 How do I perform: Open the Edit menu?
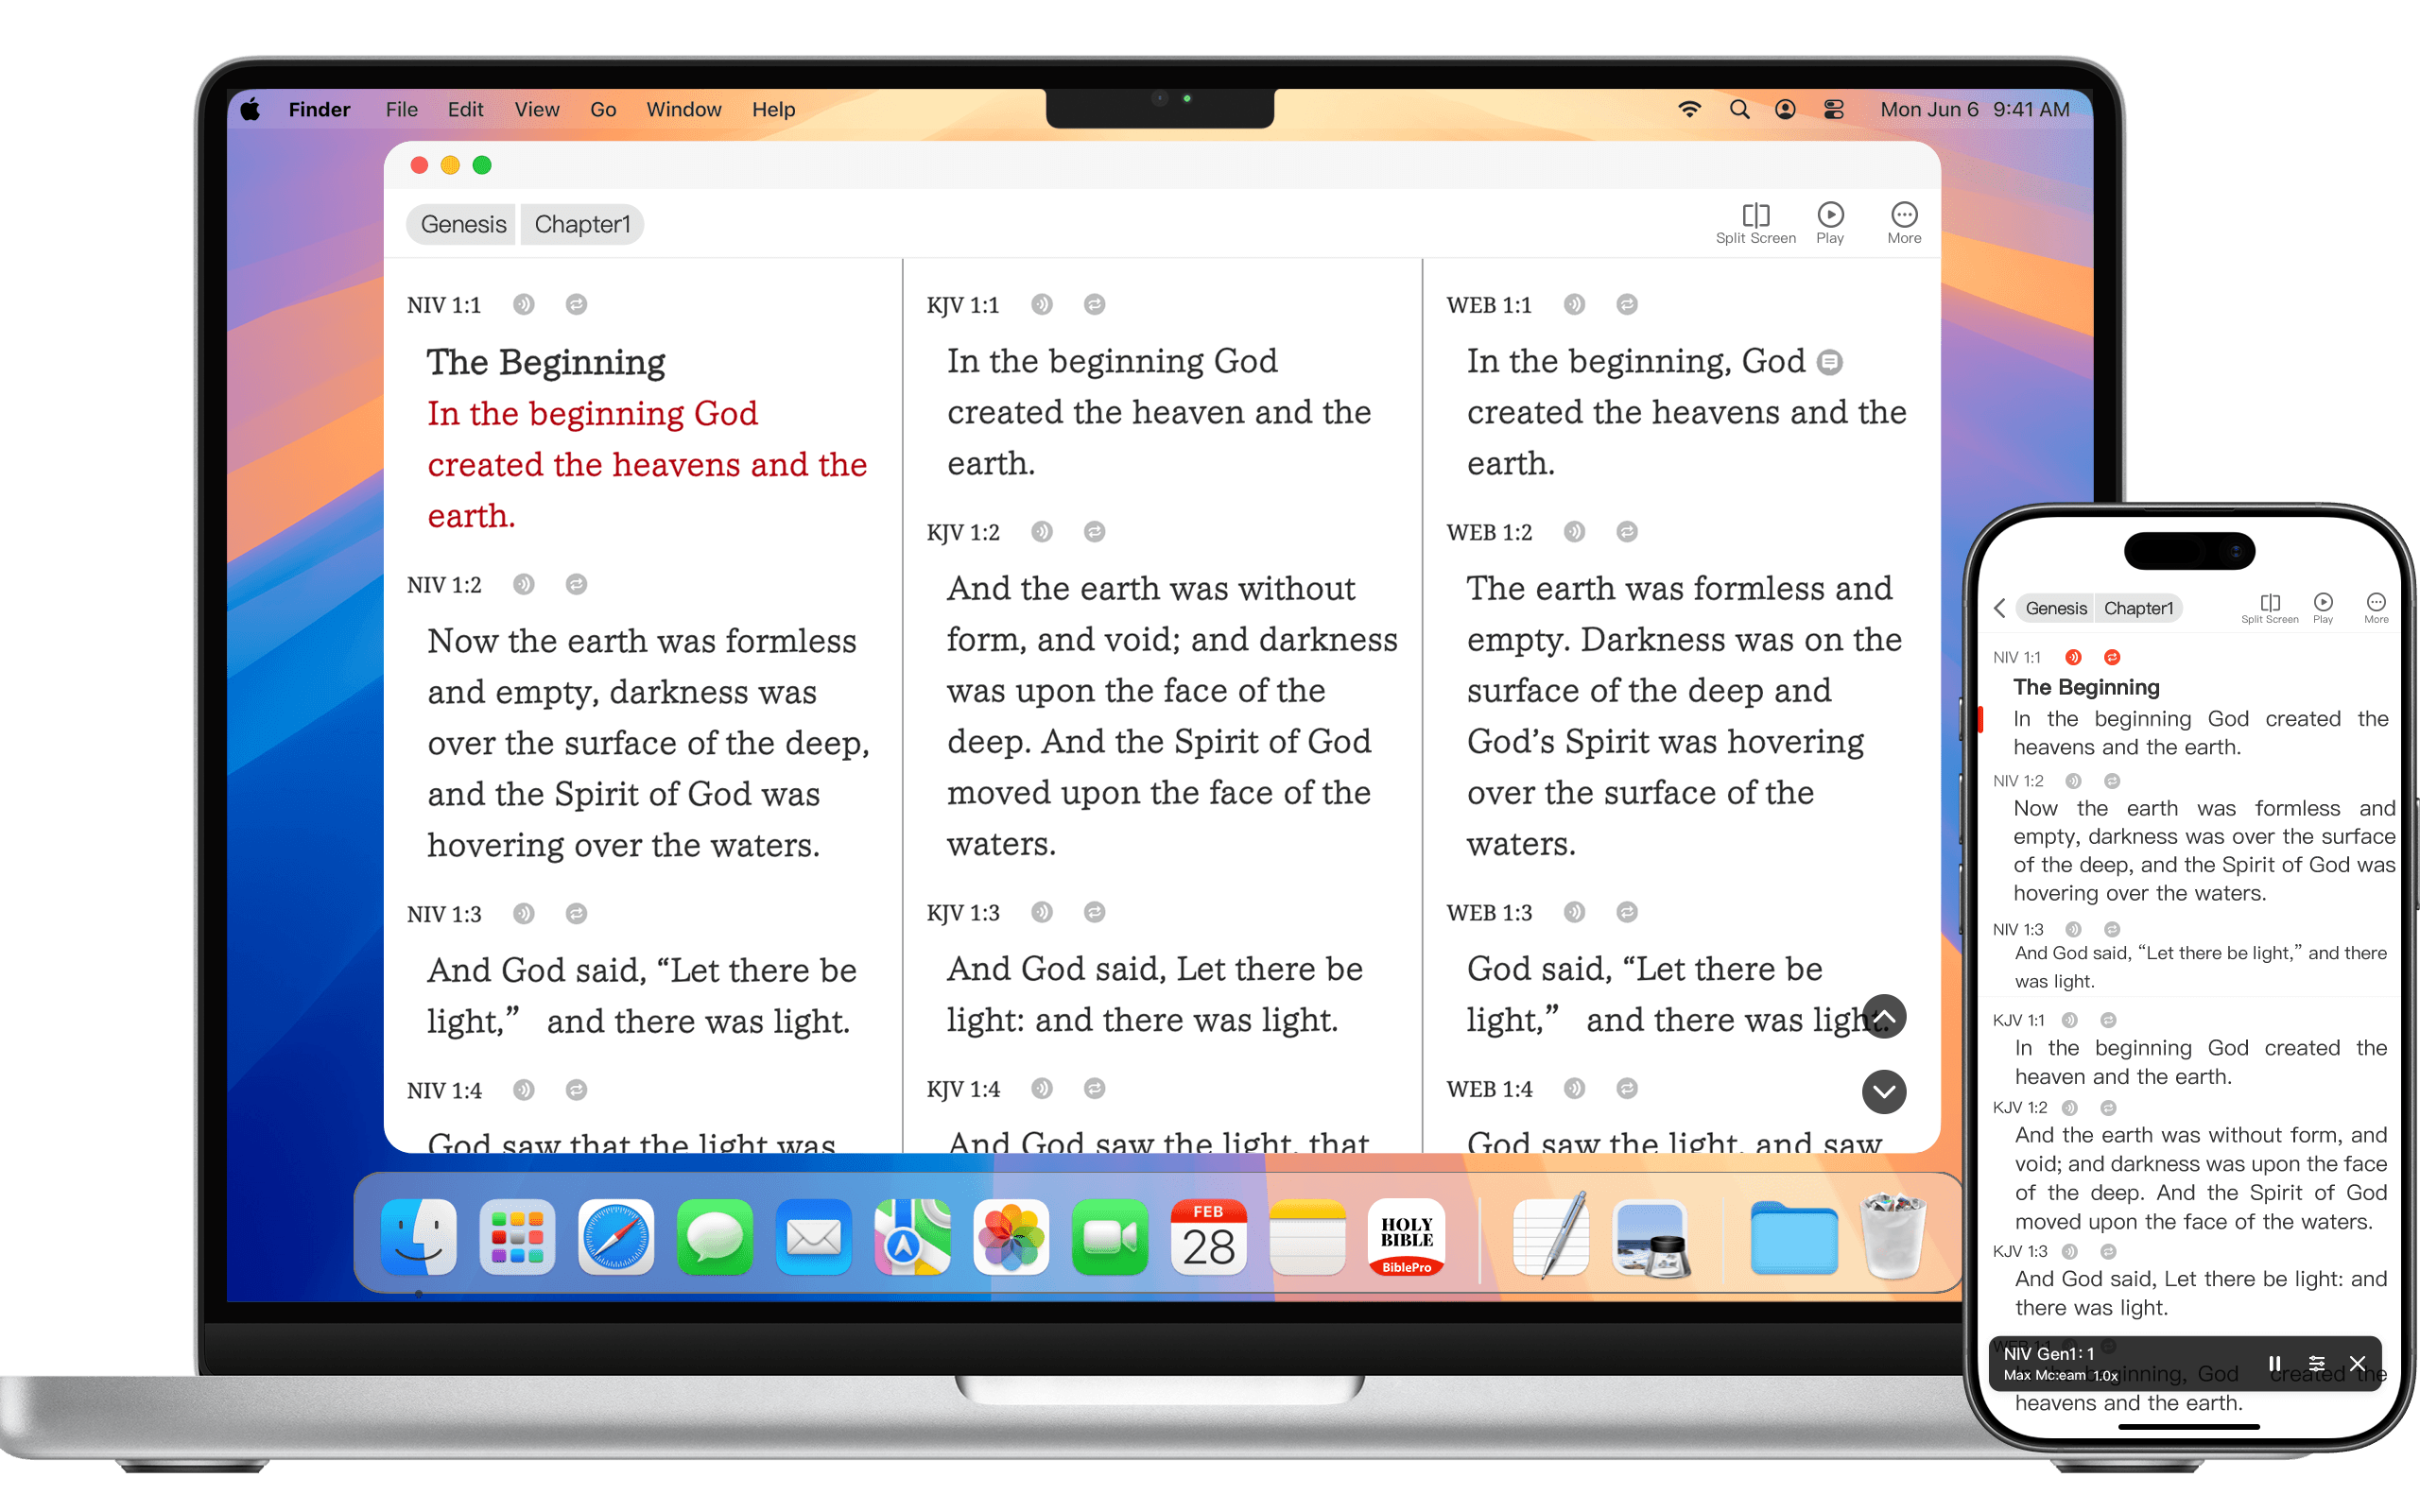[465, 109]
